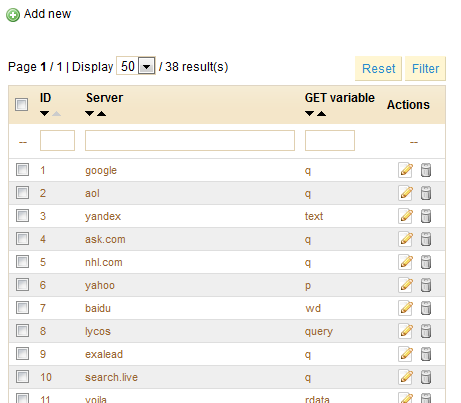Sort Server column ascending
The height and width of the screenshot is (403, 461).
click(101, 114)
